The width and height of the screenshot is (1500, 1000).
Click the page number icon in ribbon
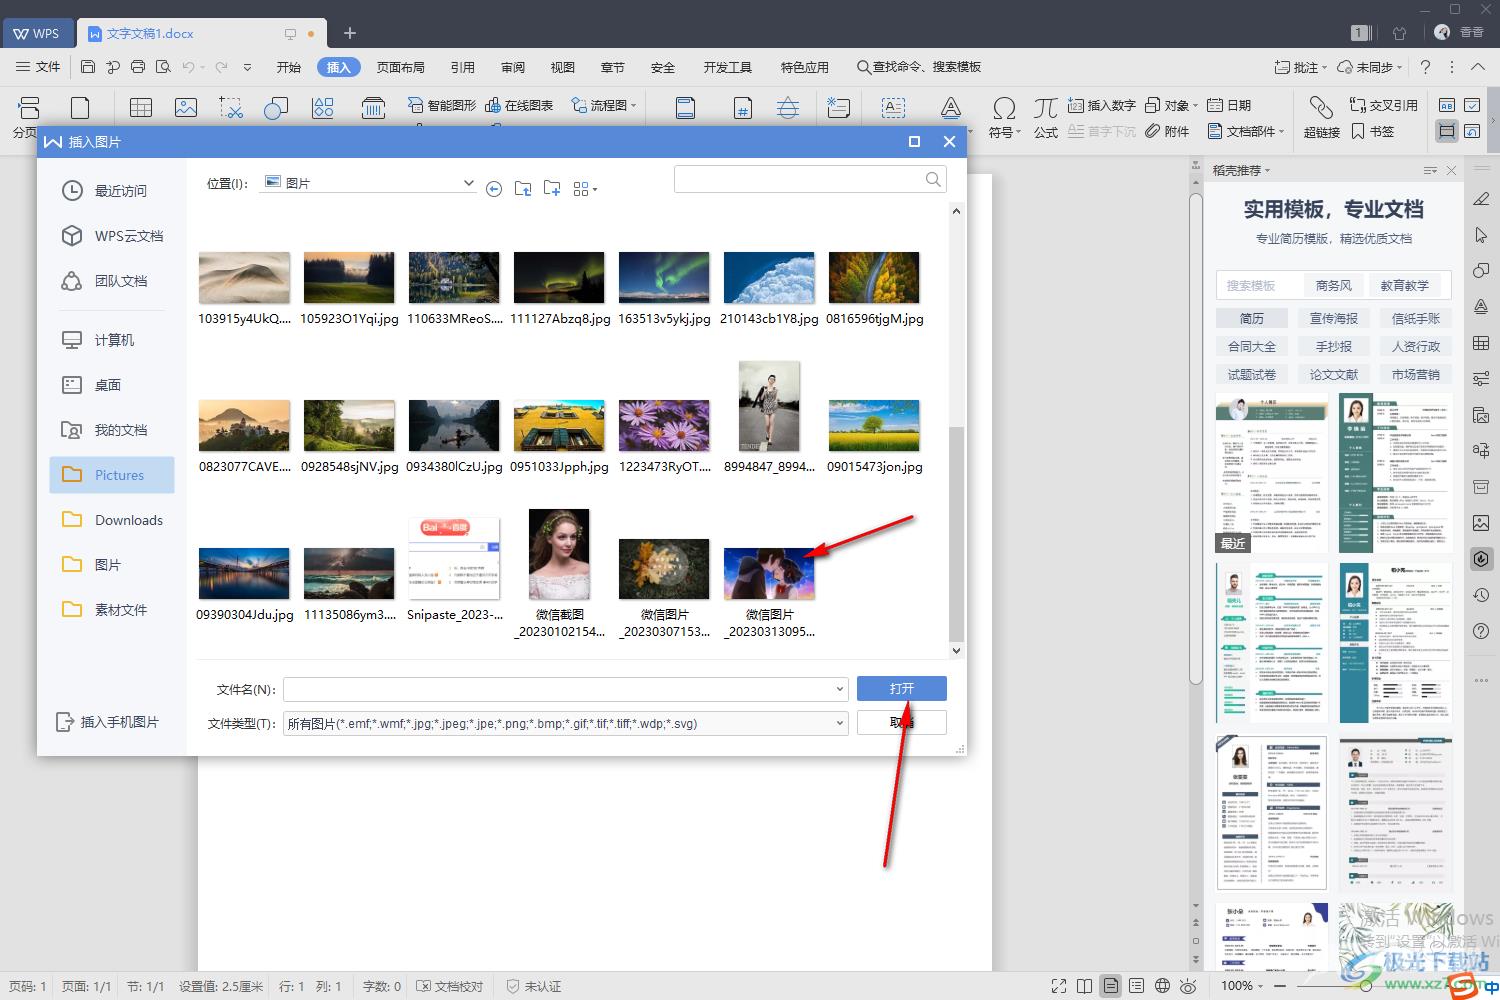(742, 108)
